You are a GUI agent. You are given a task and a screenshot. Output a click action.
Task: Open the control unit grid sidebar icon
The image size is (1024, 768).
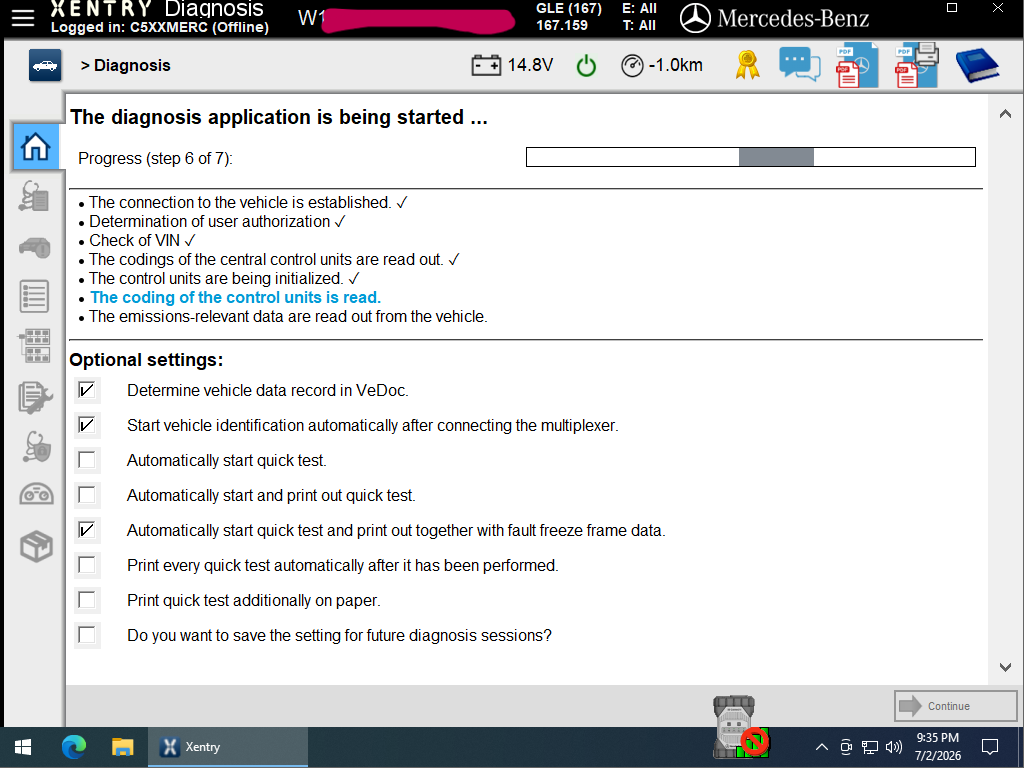35,346
